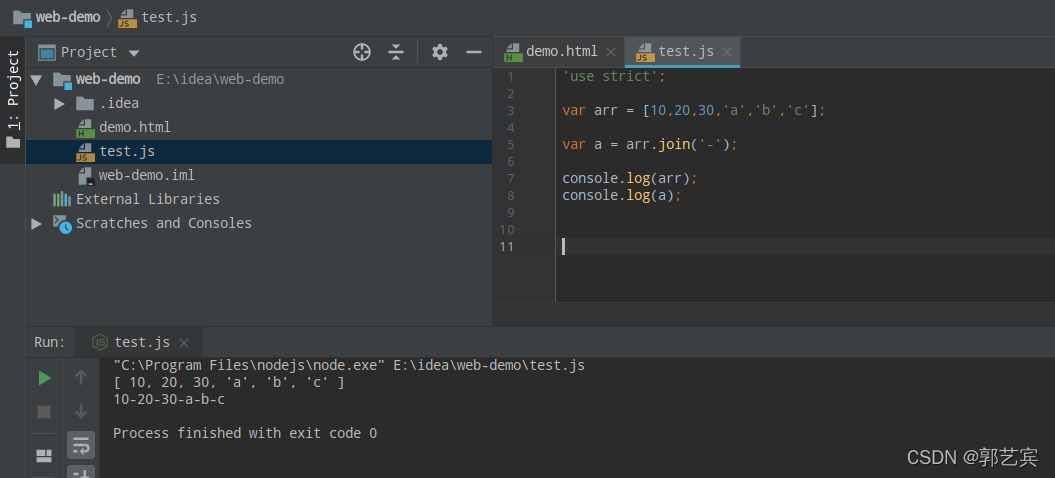Click the console.log(arr); line
This screenshot has height=478, width=1055.
click(x=630, y=178)
